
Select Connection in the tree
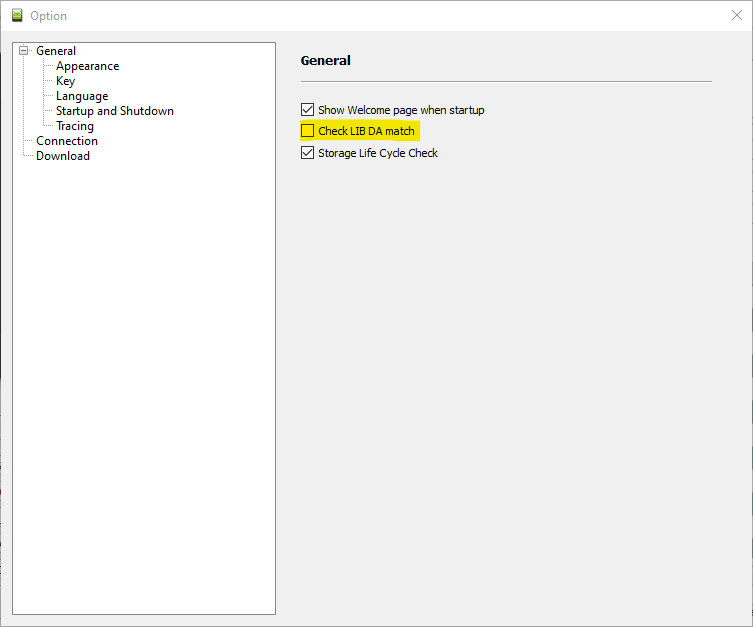coord(67,141)
